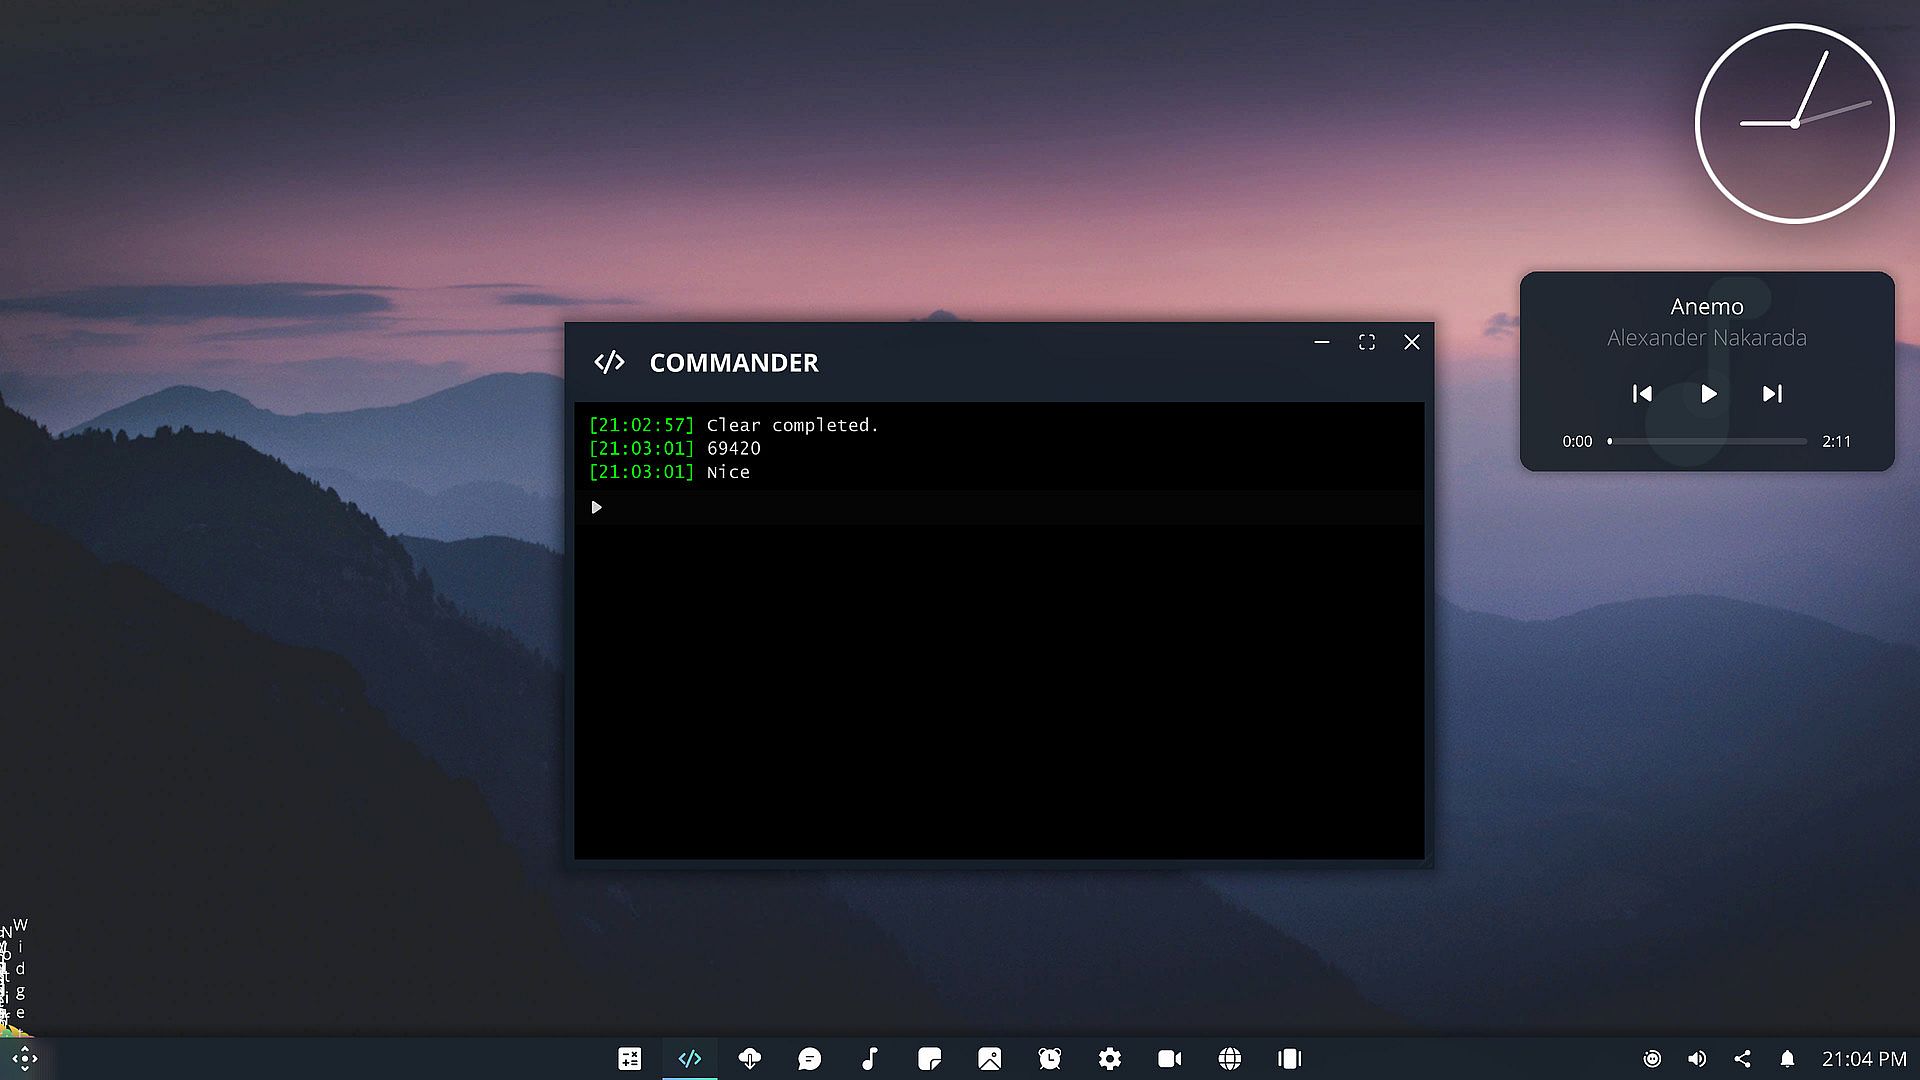Viewport: 1920px width, 1080px height.
Task: Open the globe web browser
Action: (1230, 1059)
